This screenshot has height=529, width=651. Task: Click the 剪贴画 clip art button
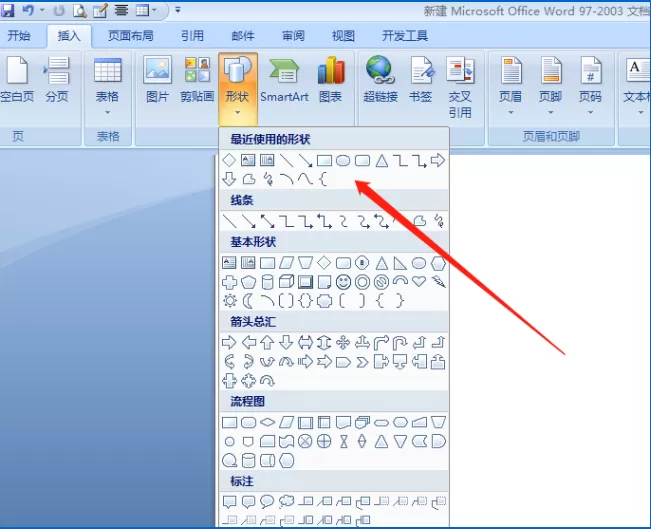point(197,80)
